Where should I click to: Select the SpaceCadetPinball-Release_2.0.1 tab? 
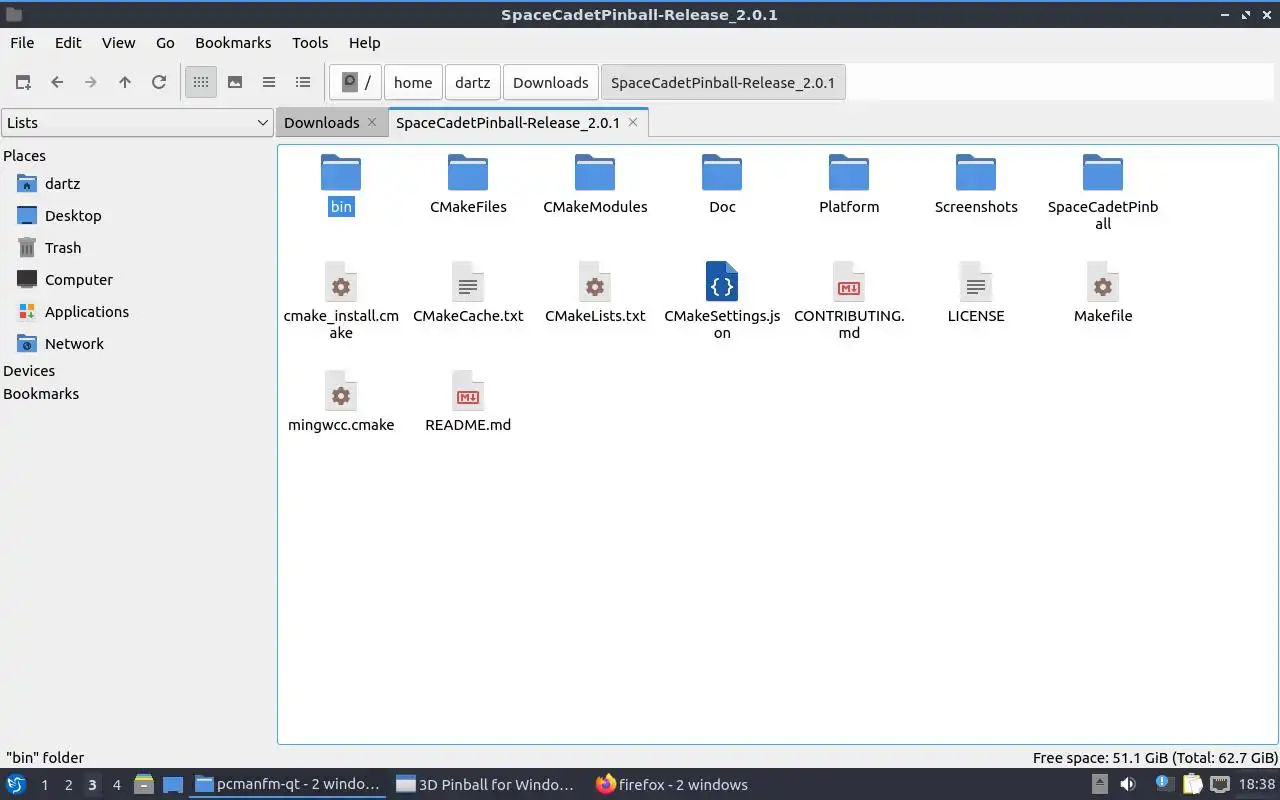click(508, 123)
